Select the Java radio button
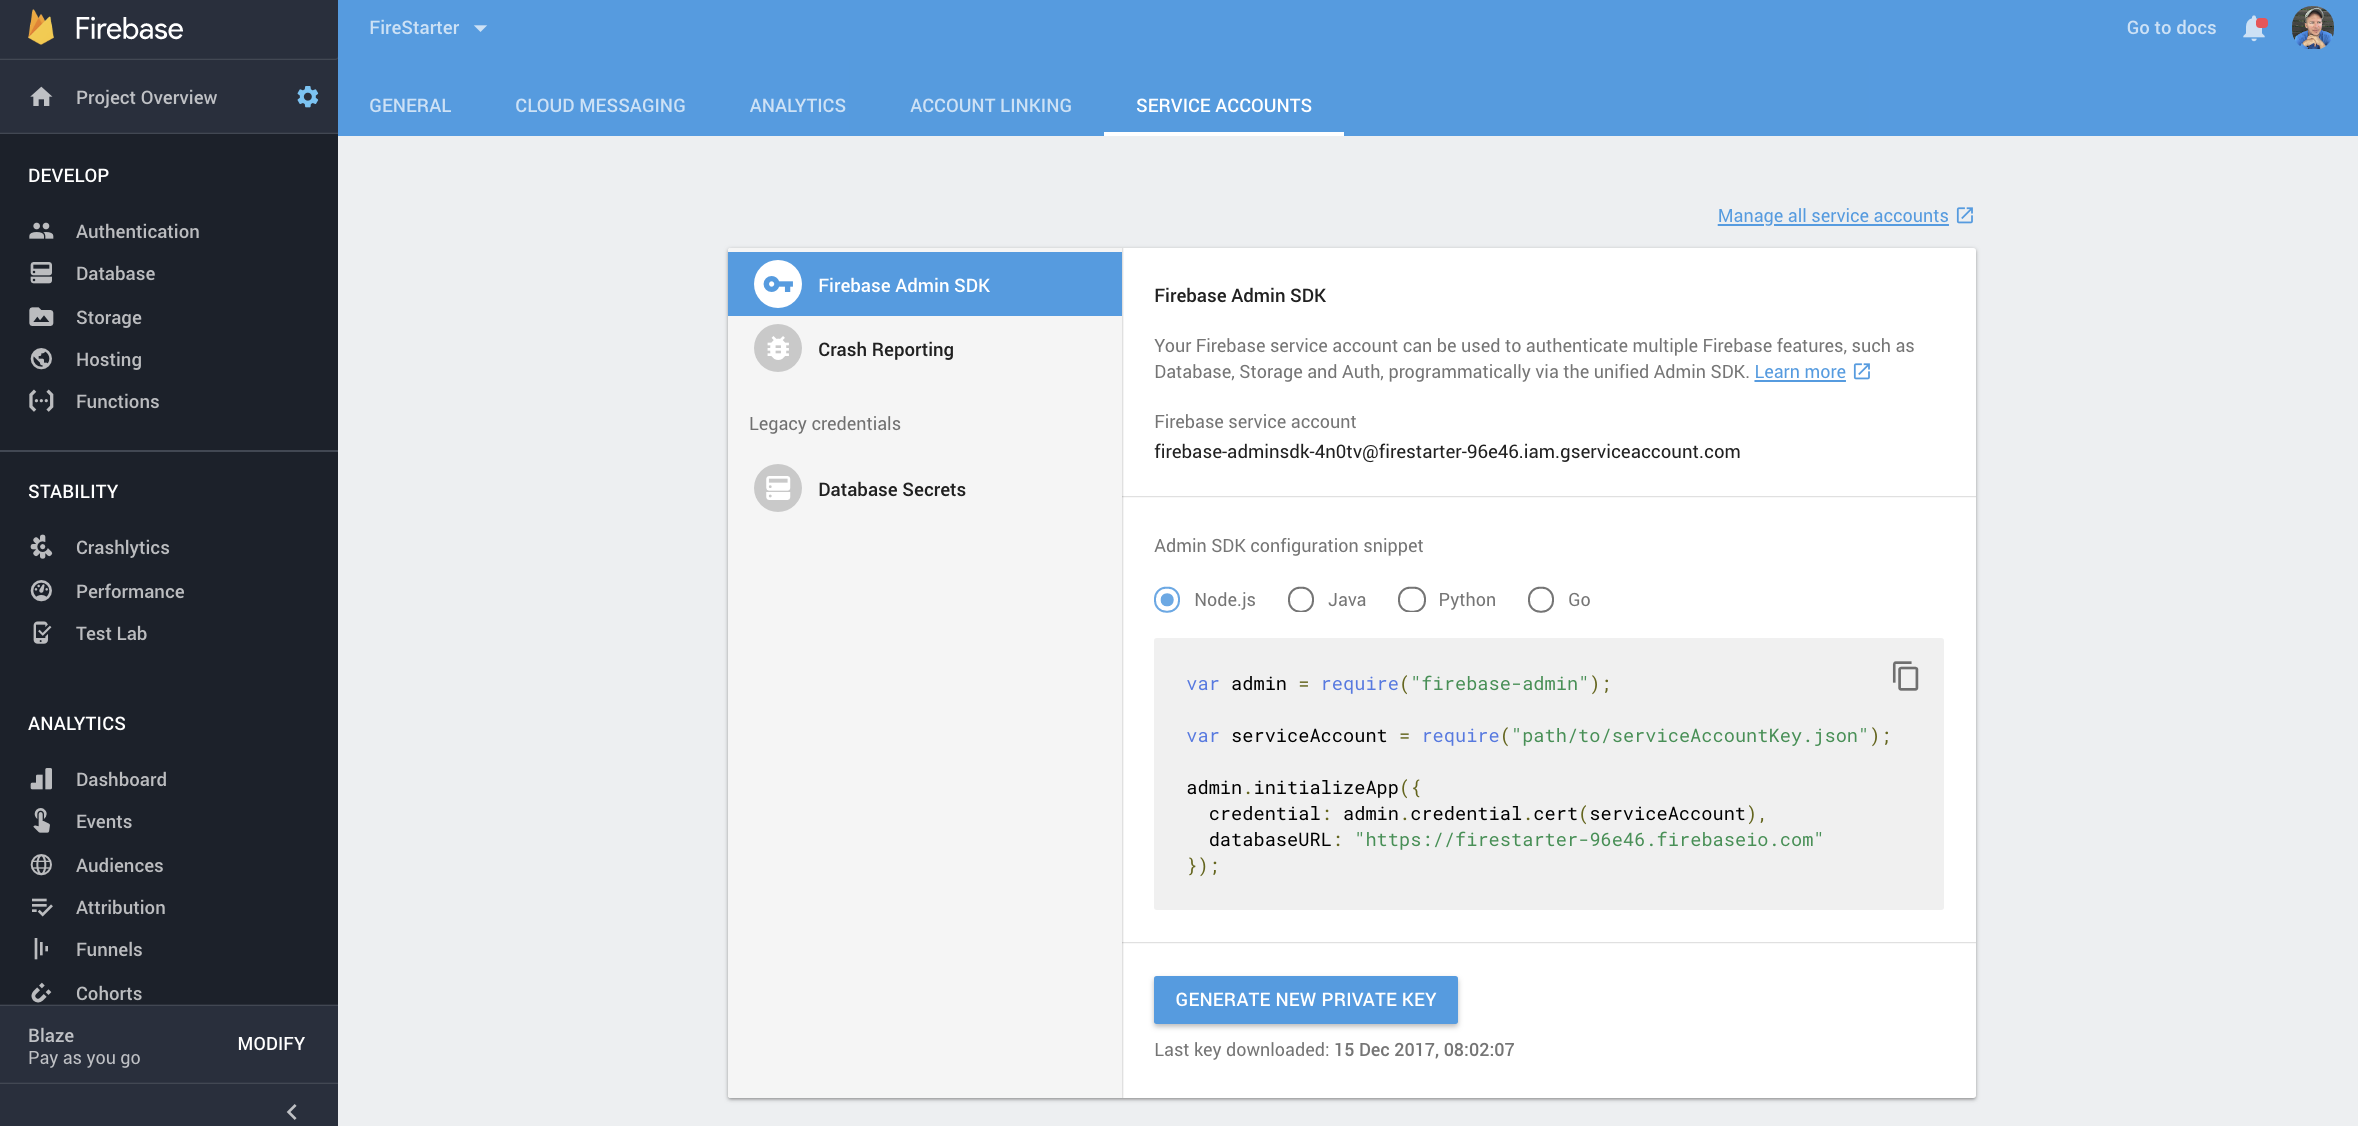 (1298, 600)
